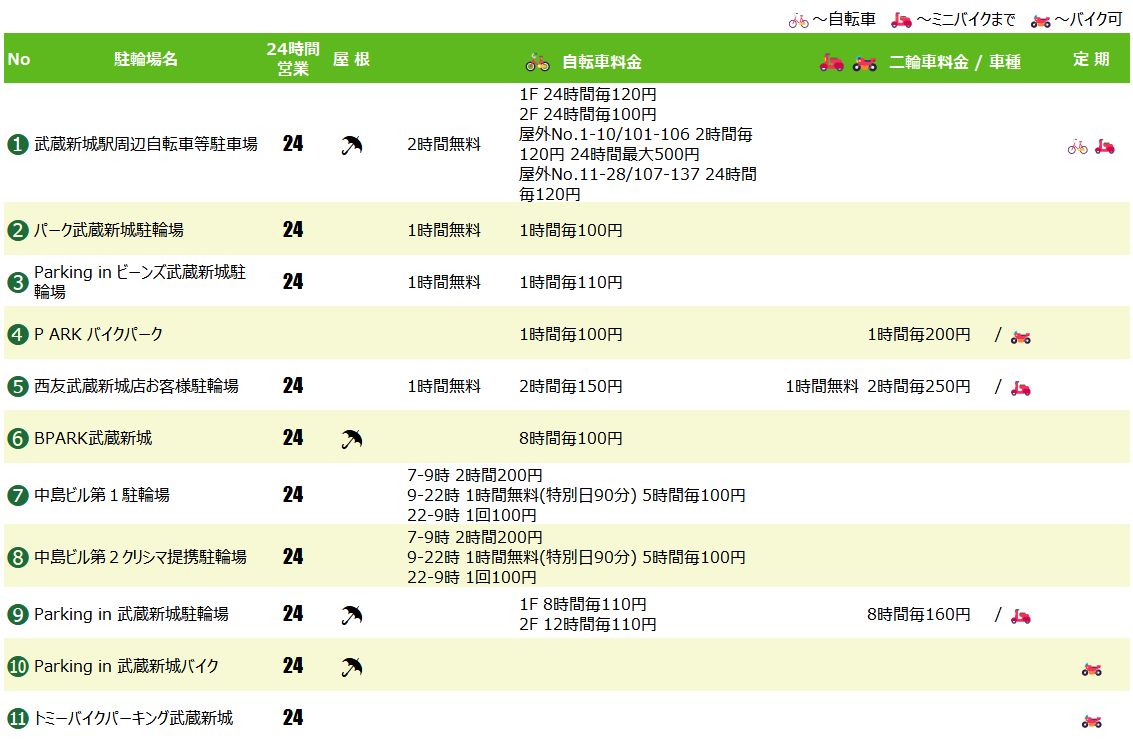Click the motorcycle icon in トミーバイクパーキング row
1133x744 pixels.
tap(1091, 720)
